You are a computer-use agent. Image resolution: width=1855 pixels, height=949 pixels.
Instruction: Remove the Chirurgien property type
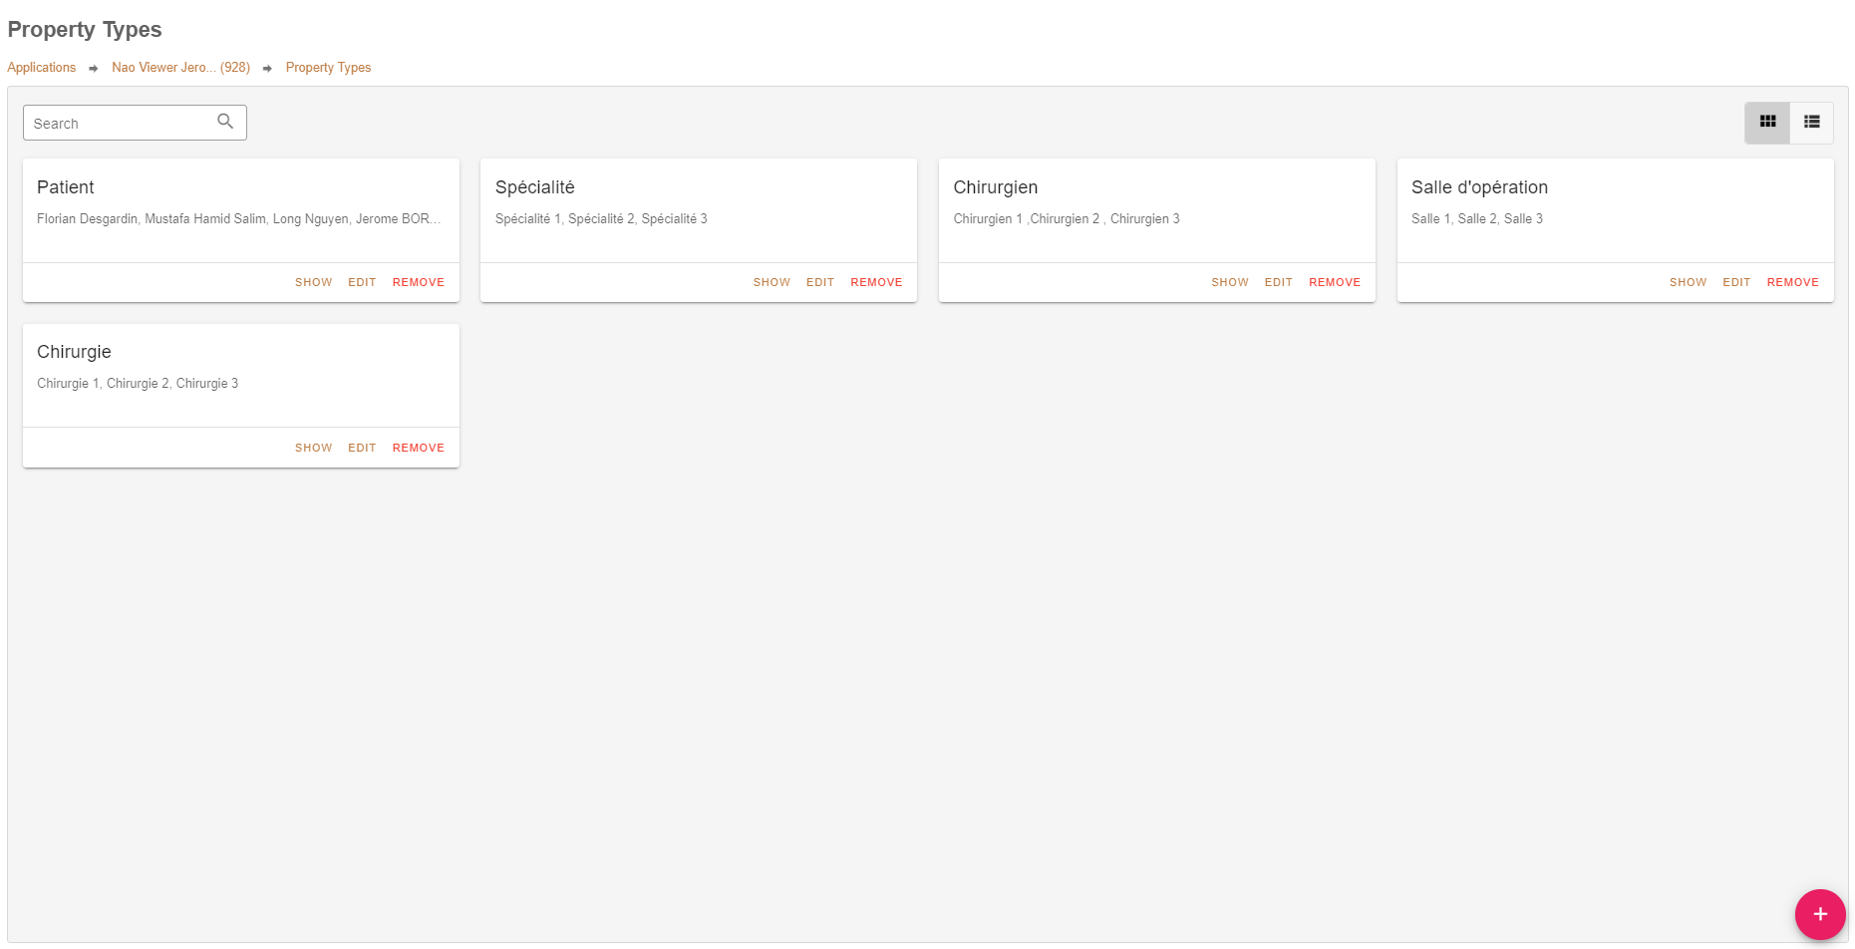[1334, 282]
